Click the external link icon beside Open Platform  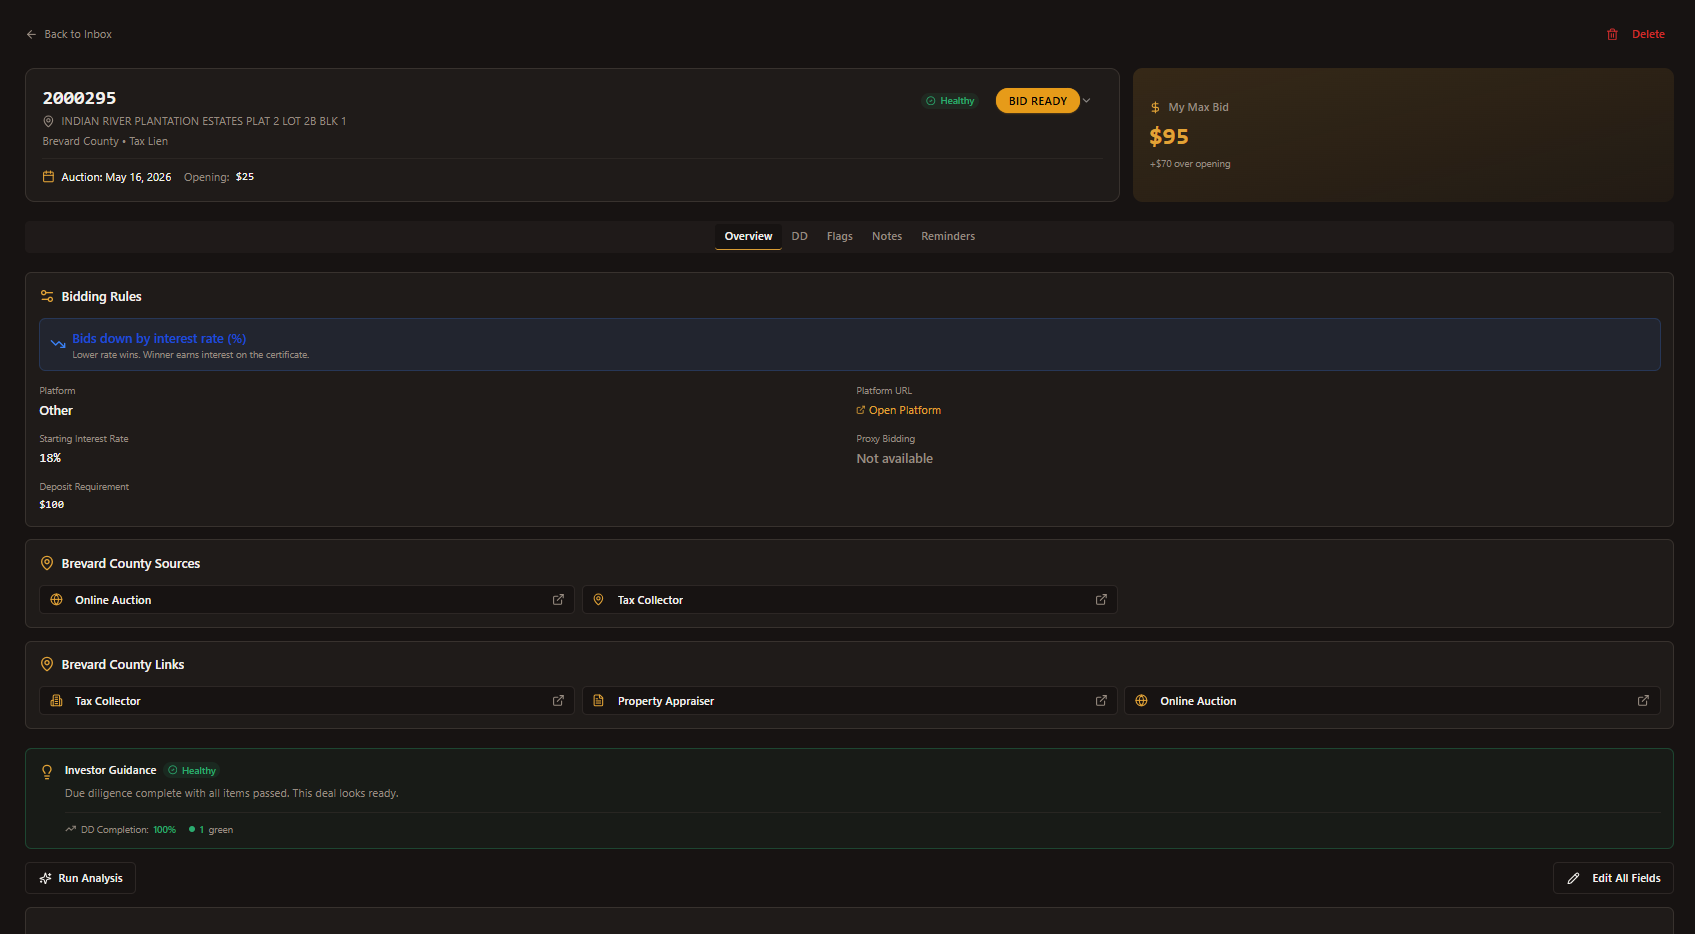[x=861, y=410]
